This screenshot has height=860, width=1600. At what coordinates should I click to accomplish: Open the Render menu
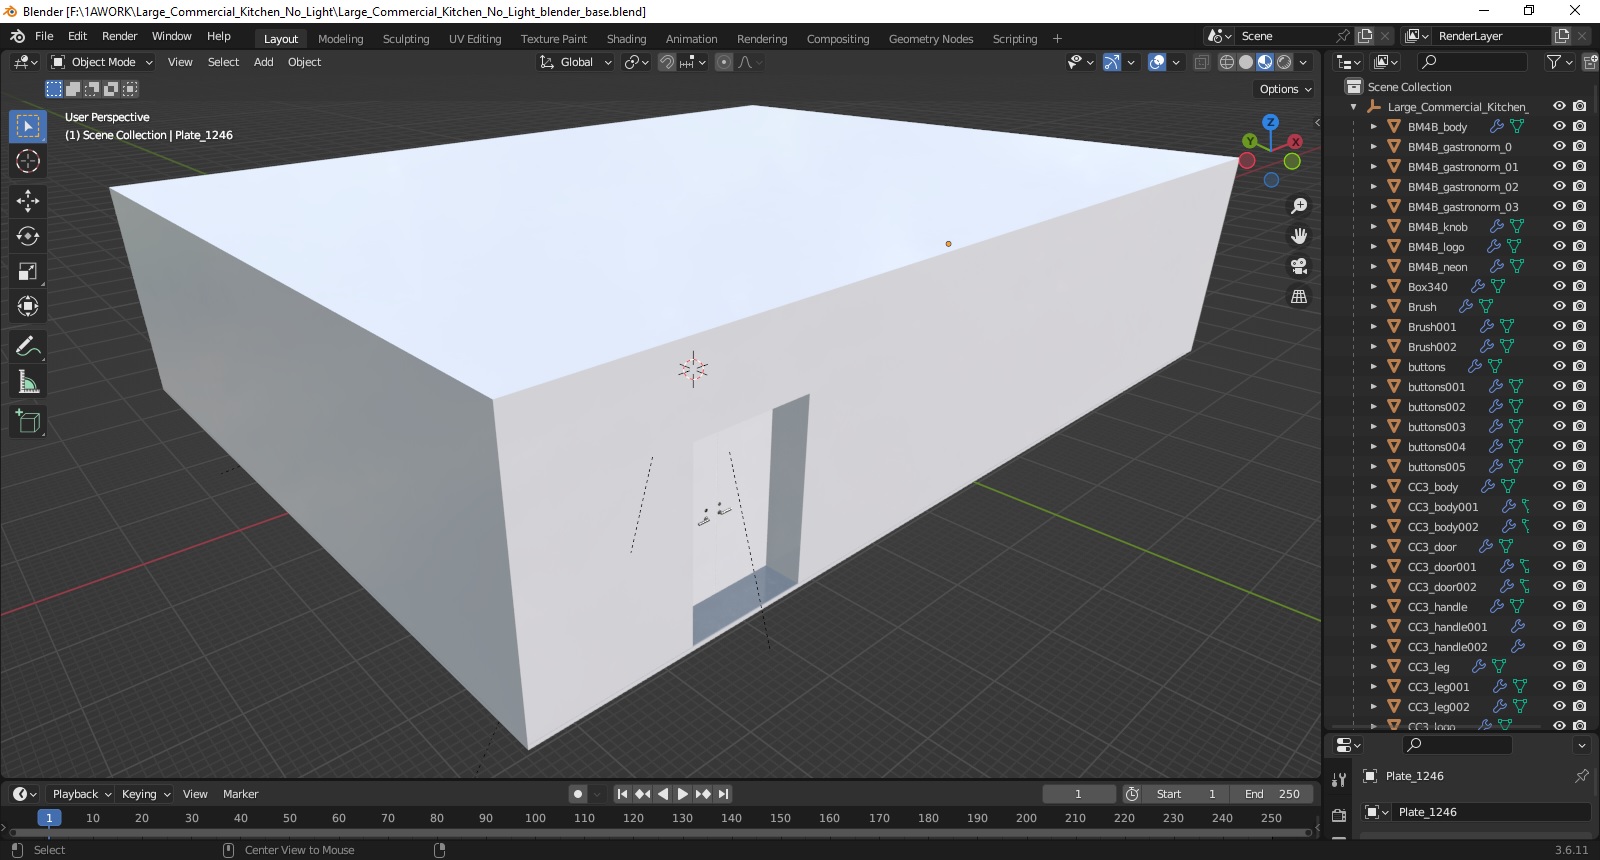click(x=119, y=36)
